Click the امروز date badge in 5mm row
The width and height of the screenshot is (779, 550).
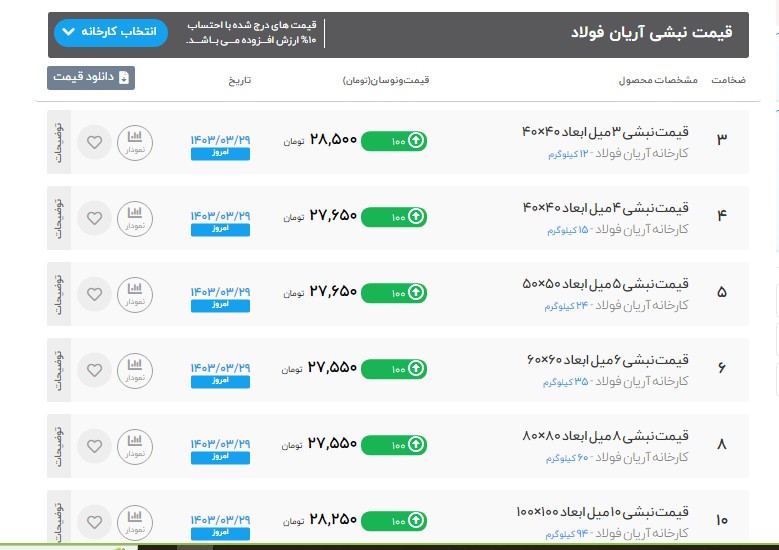pos(220,305)
